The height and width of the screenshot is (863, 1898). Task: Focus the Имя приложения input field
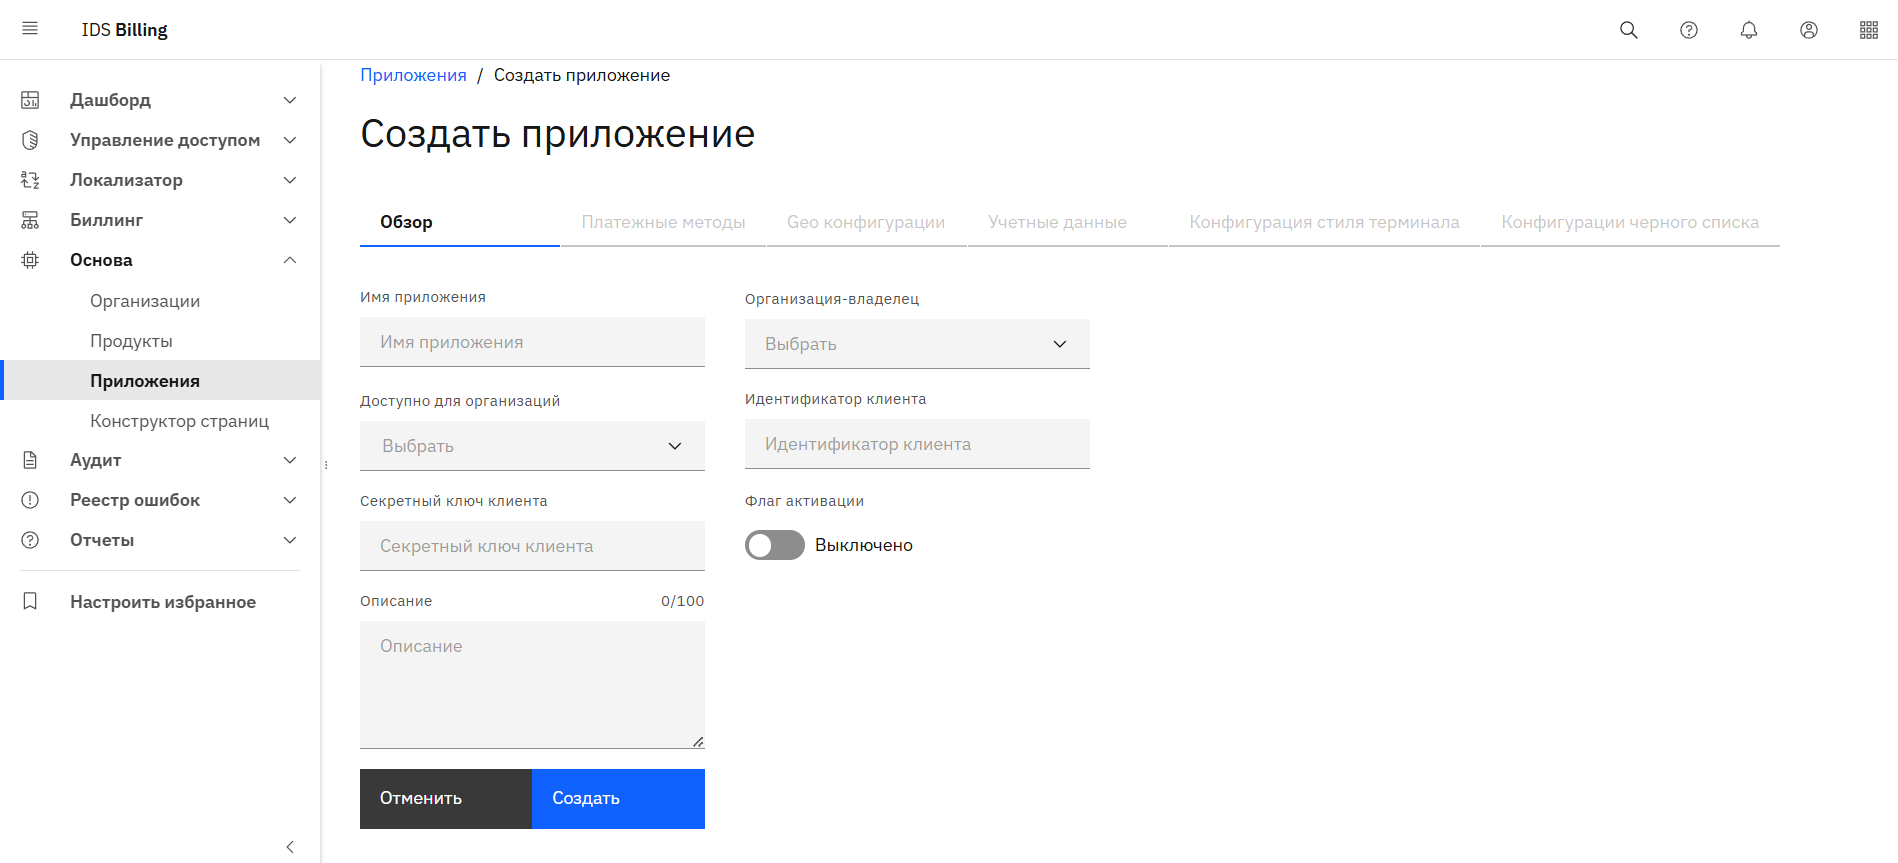(531, 342)
